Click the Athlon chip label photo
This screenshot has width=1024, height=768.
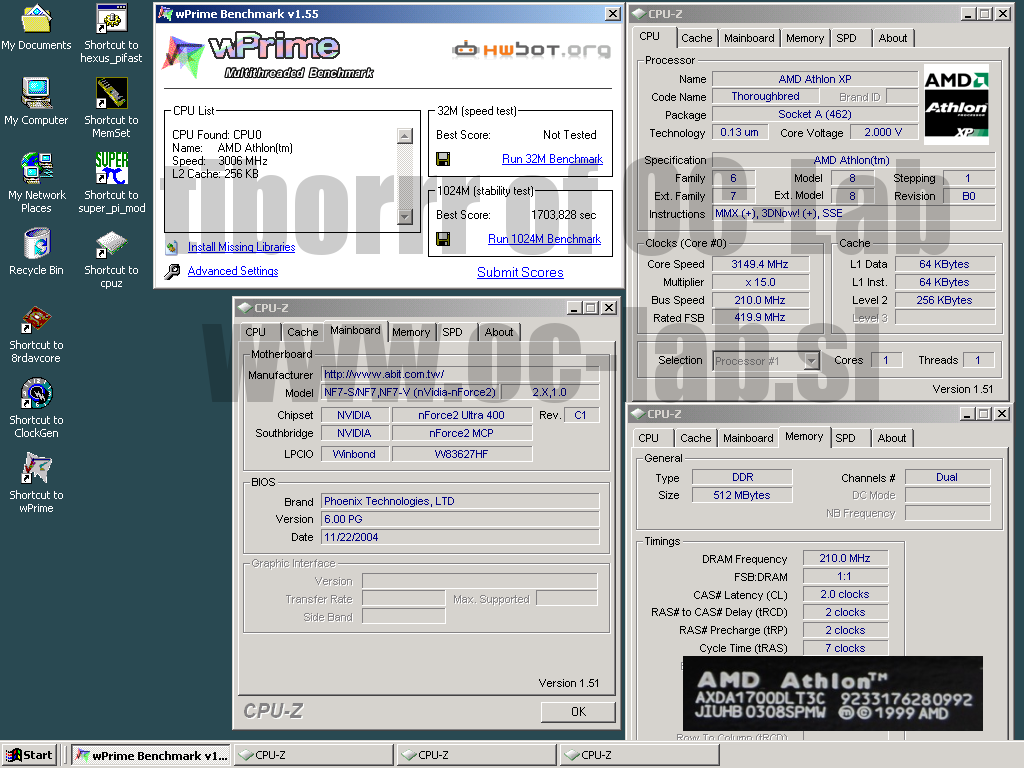click(x=833, y=694)
